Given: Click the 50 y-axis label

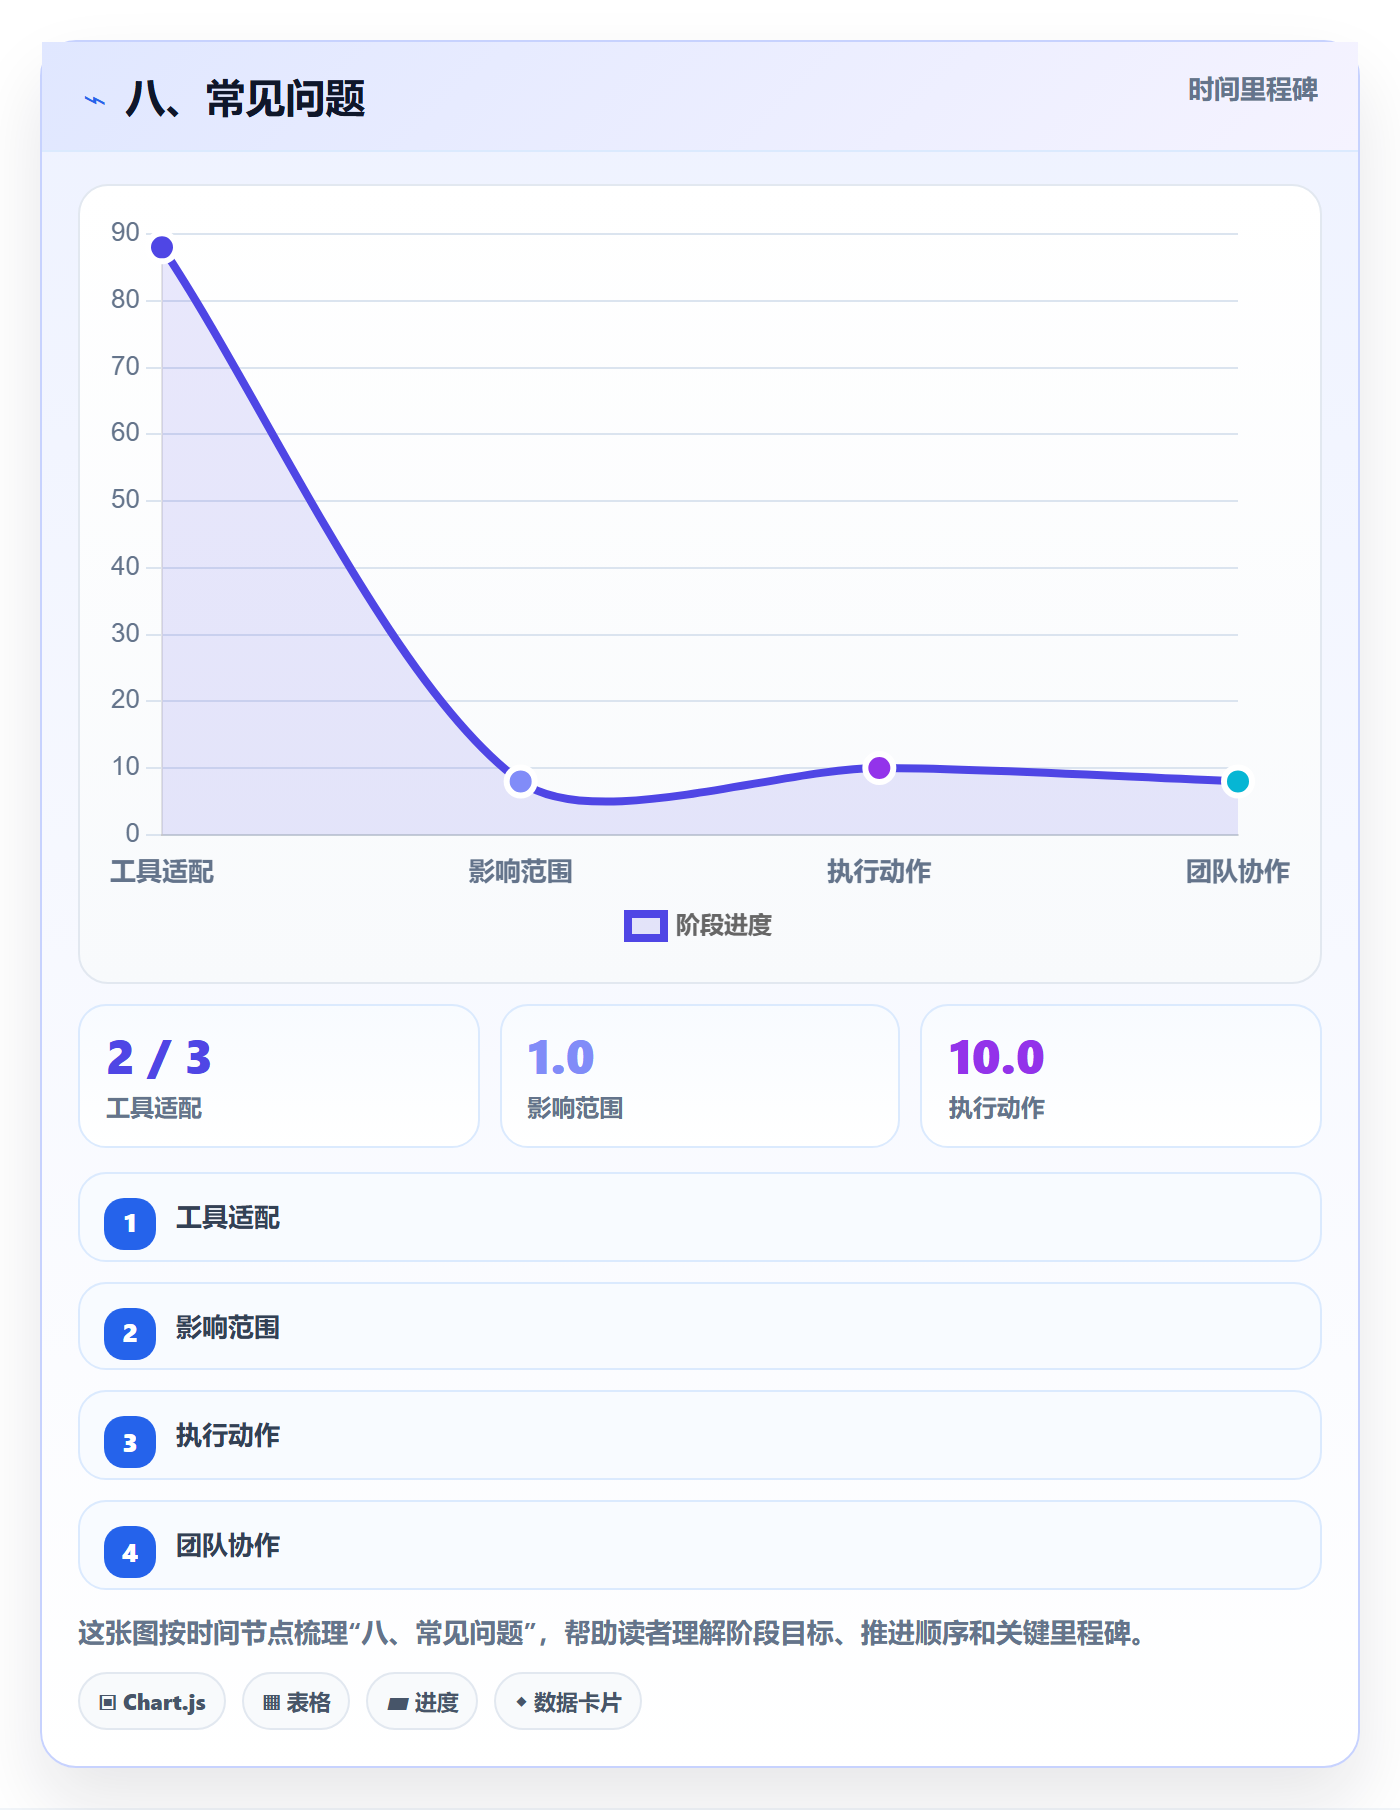Looking at the screenshot, I should [125, 500].
